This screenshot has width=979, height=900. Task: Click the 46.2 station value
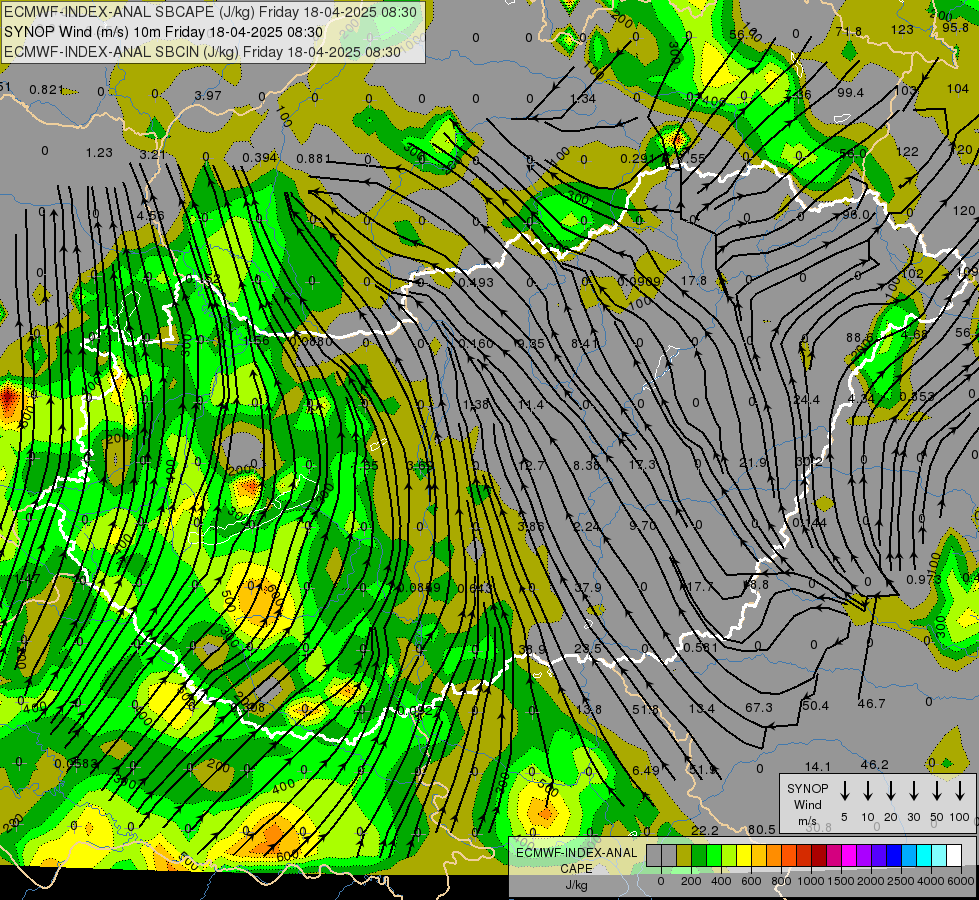click(x=874, y=765)
